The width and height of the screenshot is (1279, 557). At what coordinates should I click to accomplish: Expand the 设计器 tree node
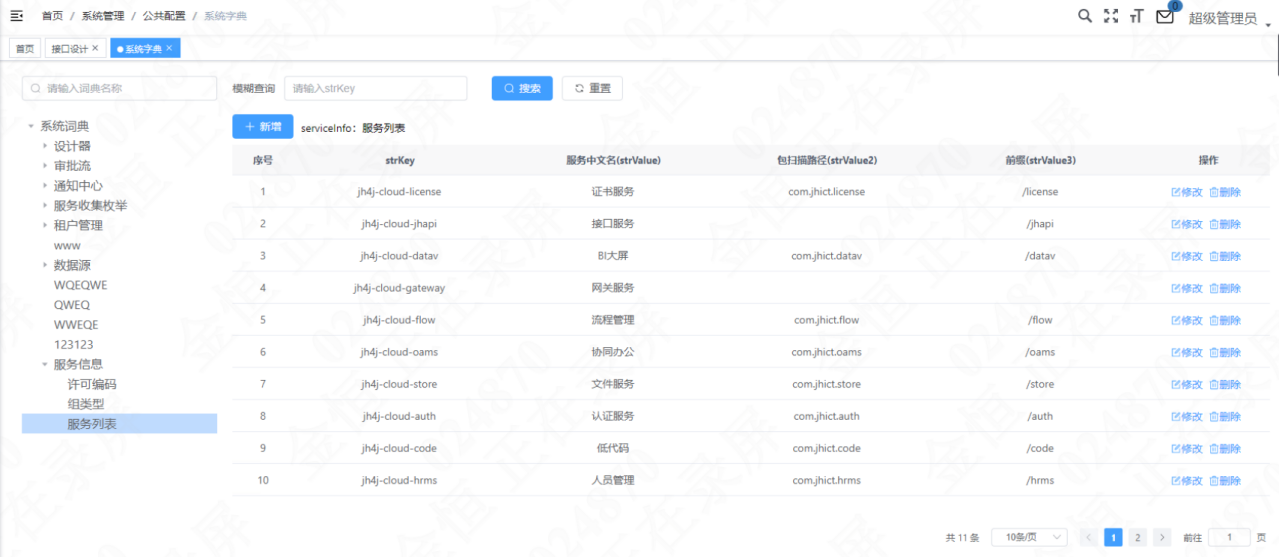45,146
